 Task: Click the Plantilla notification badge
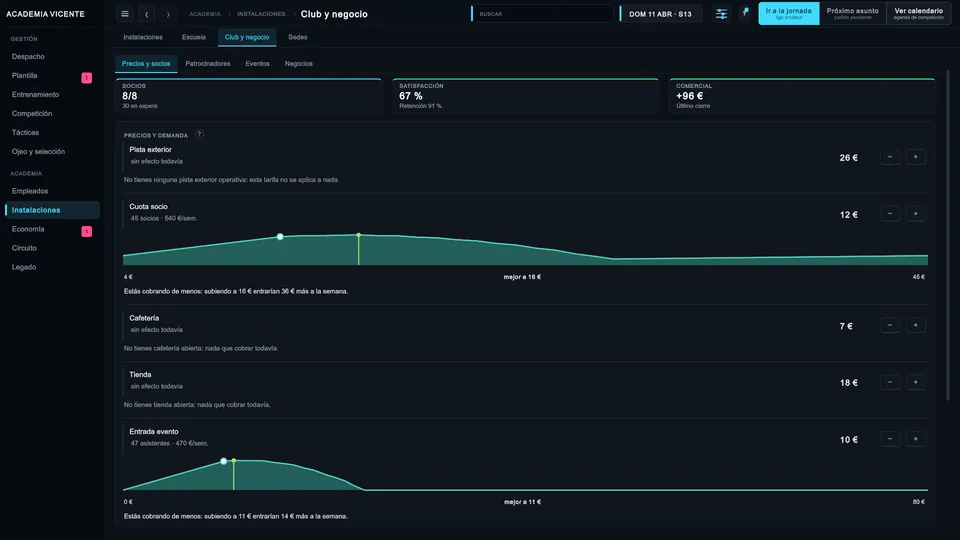[87, 78]
